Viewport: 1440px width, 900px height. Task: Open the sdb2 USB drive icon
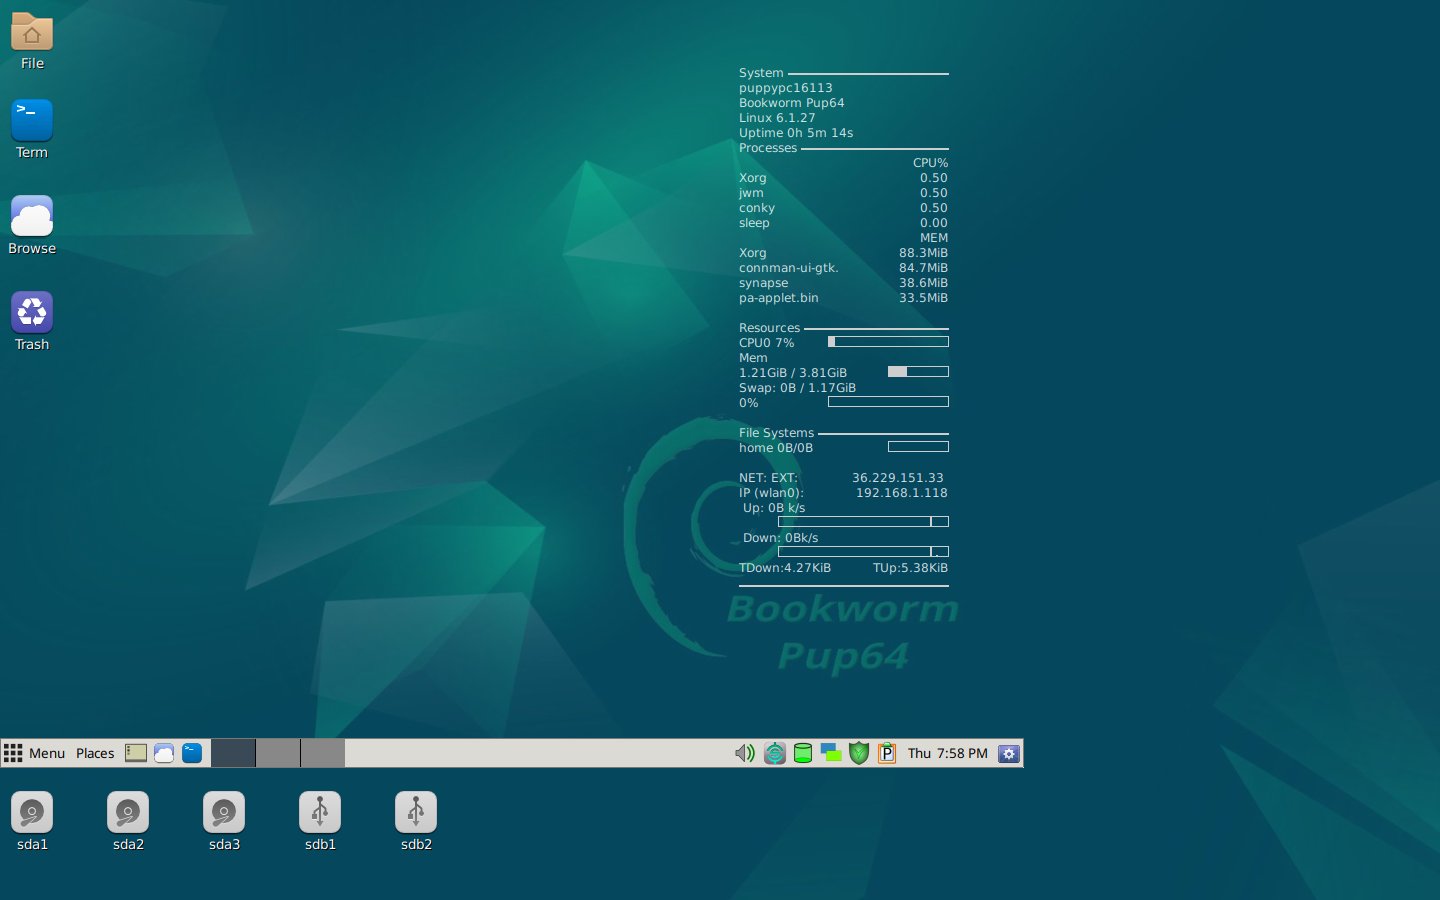pyautogui.click(x=416, y=812)
